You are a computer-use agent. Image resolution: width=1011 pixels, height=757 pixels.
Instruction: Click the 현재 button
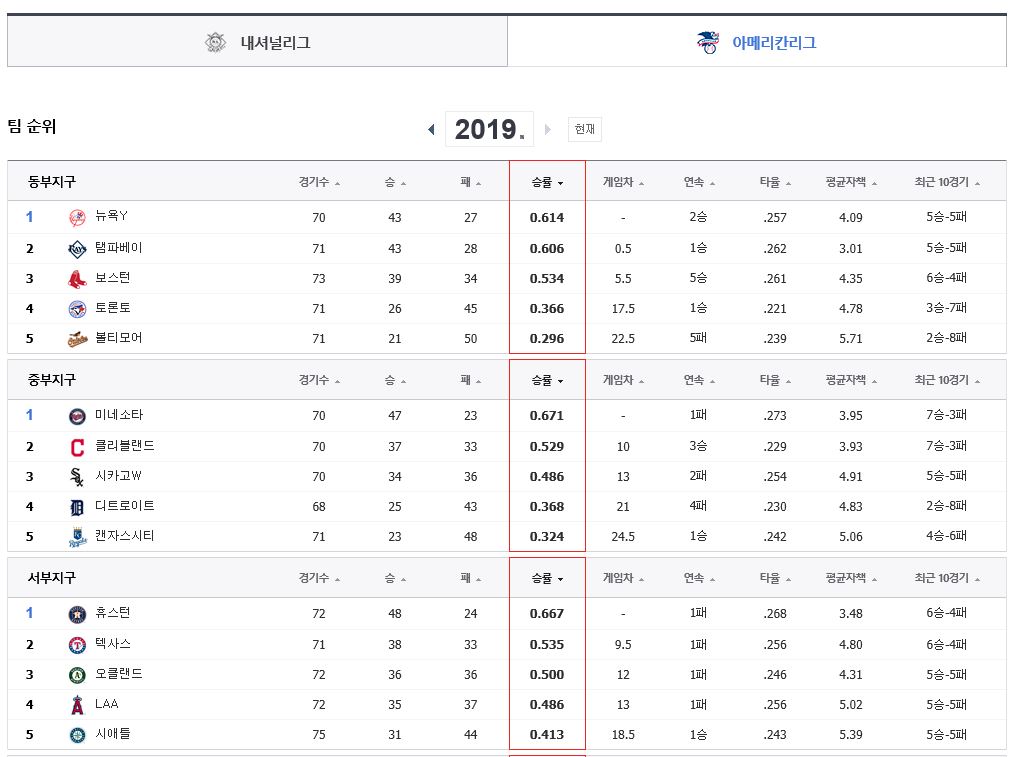coord(585,129)
